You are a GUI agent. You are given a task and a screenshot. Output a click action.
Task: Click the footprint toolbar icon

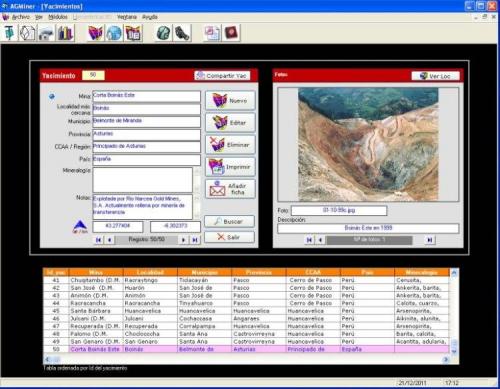click(x=182, y=33)
